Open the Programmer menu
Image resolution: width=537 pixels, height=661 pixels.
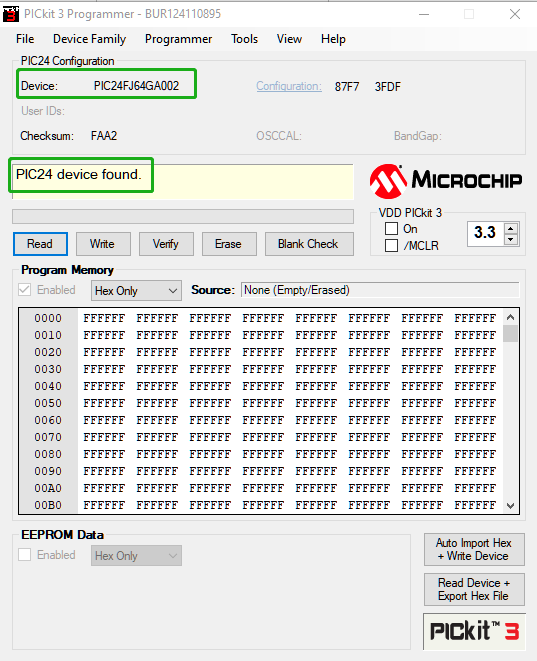[x=178, y=39]
